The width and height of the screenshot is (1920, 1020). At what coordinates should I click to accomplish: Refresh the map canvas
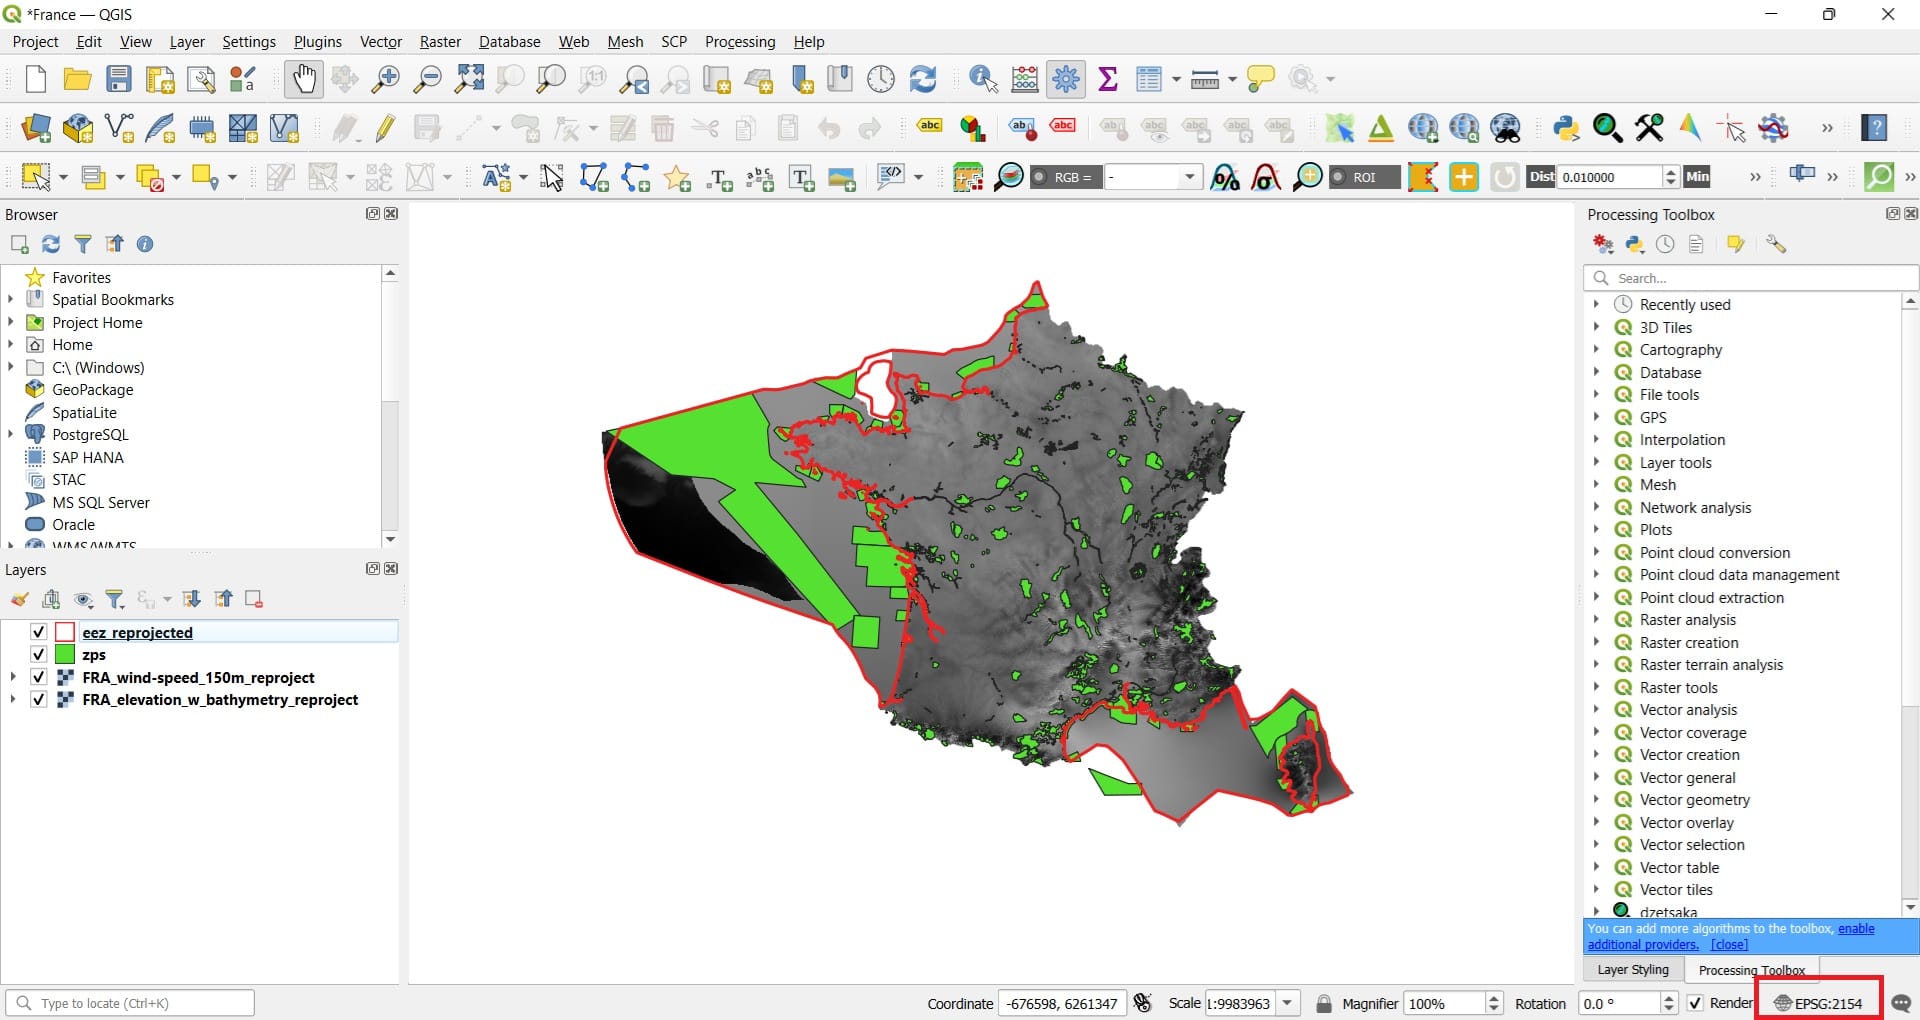pos(923,79)
